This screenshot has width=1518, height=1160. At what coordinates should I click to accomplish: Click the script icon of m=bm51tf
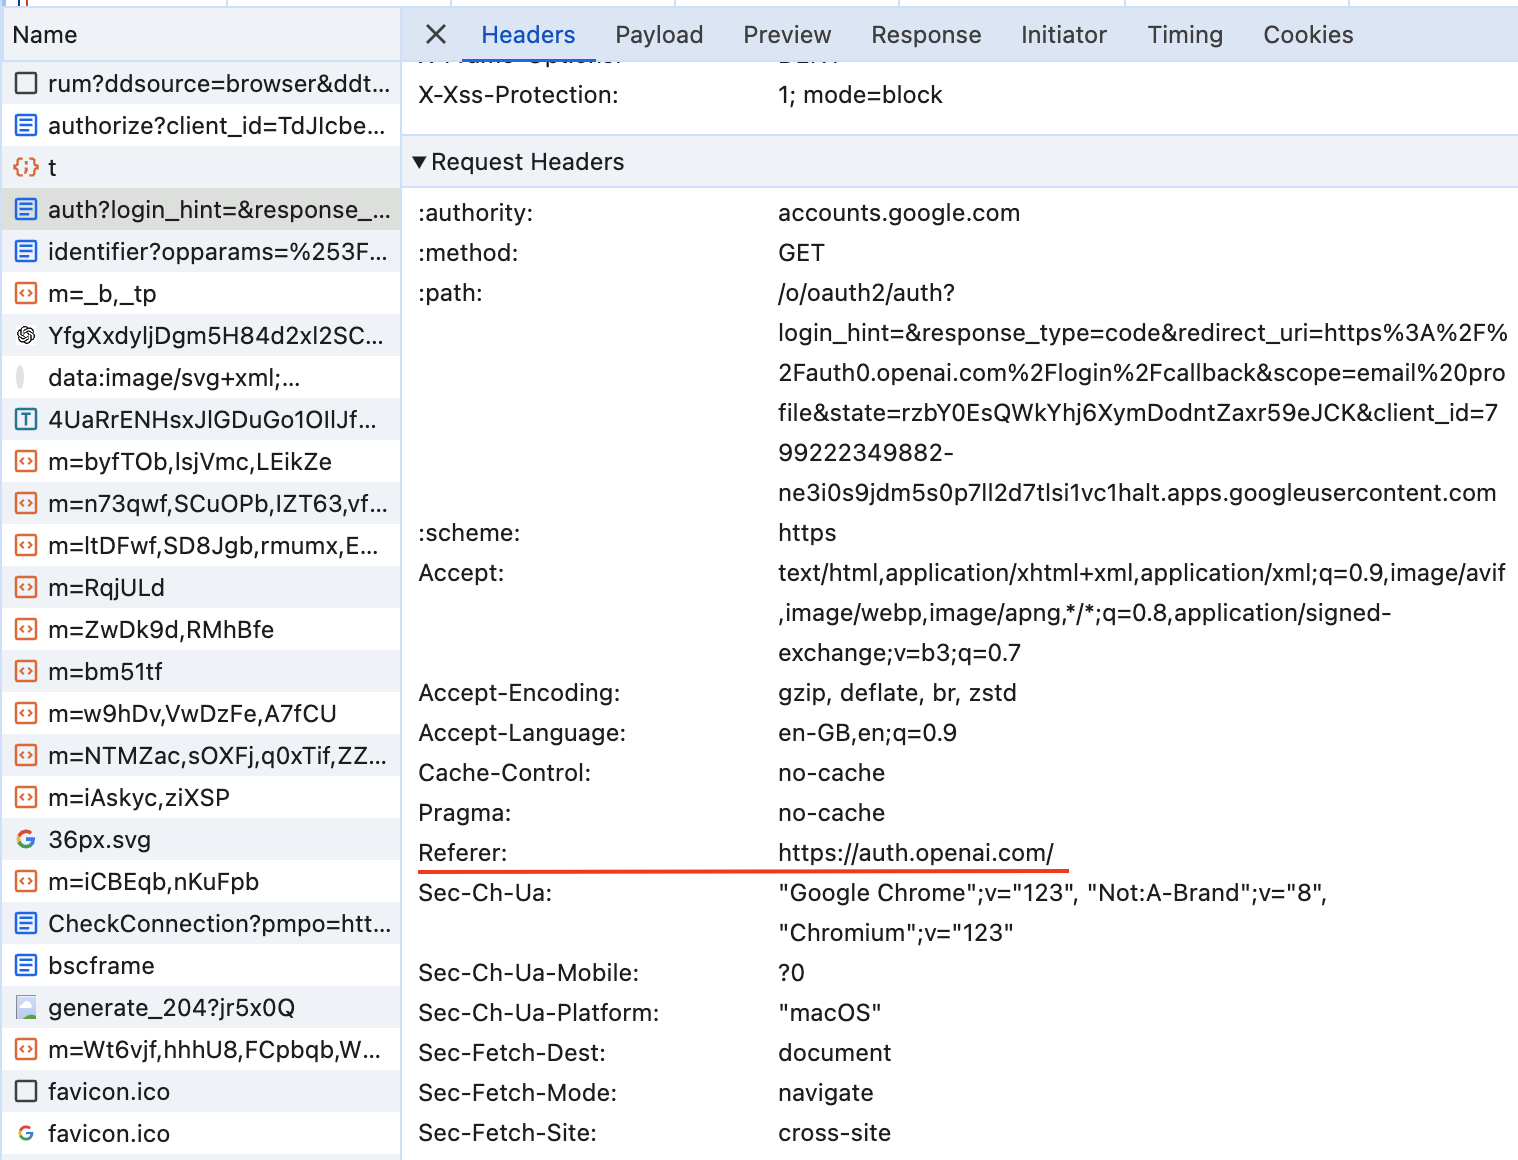(x=26, y=672)
